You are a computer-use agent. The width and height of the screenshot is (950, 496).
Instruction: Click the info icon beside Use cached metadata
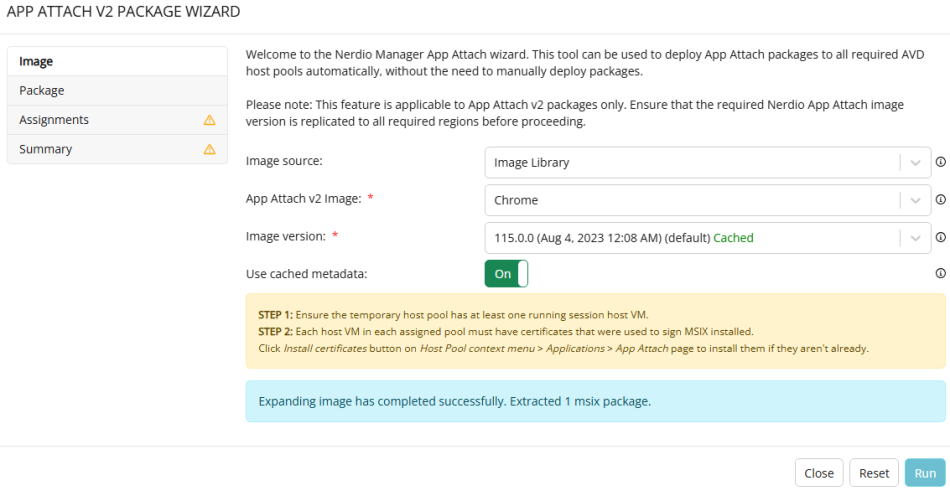tap(940, 273)
